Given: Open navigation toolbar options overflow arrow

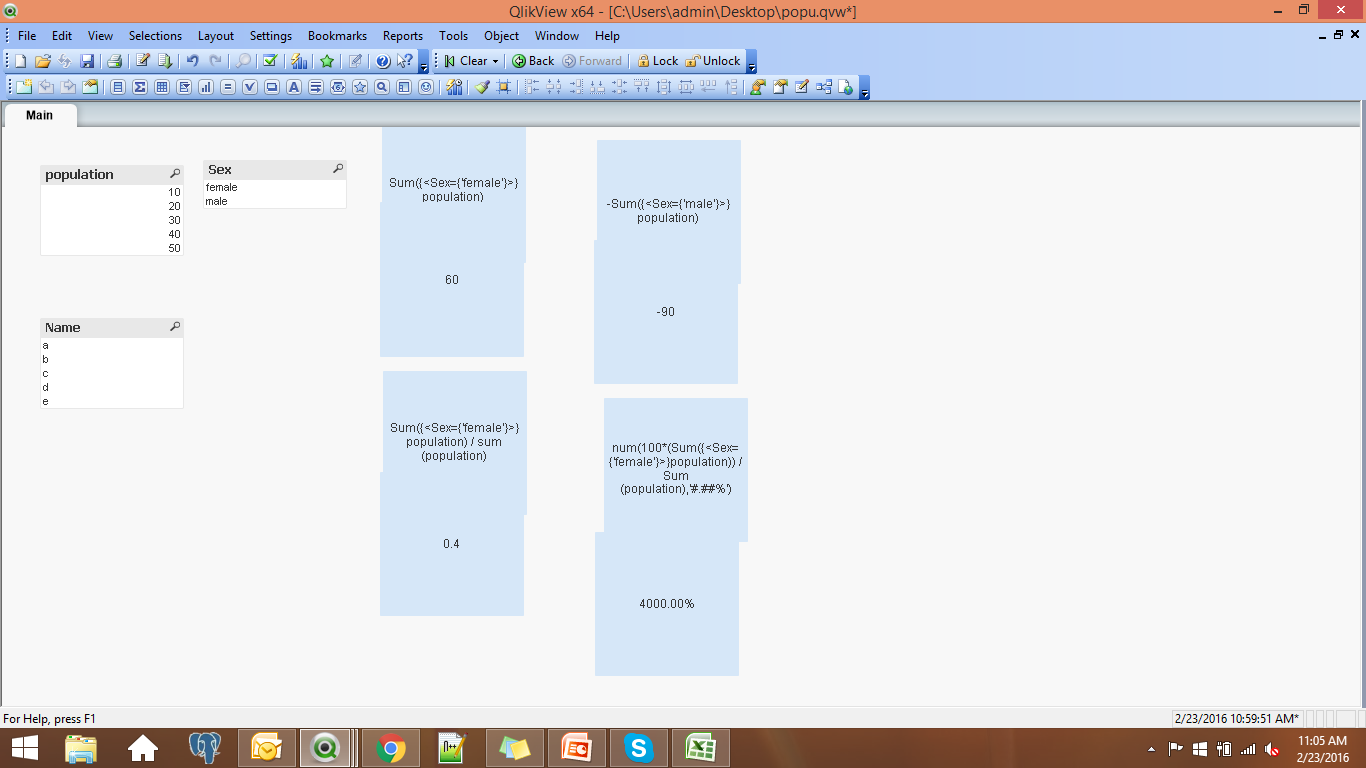Looking at the screenshot, I should coord(752,62).
